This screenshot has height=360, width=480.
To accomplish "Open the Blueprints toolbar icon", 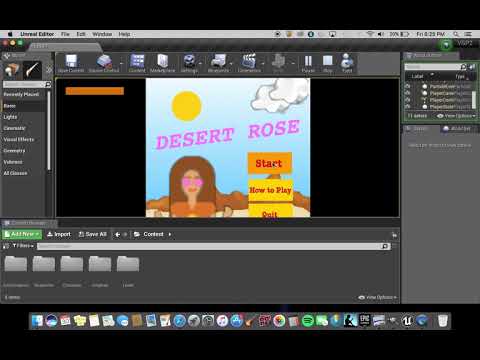I will point(218,63).
